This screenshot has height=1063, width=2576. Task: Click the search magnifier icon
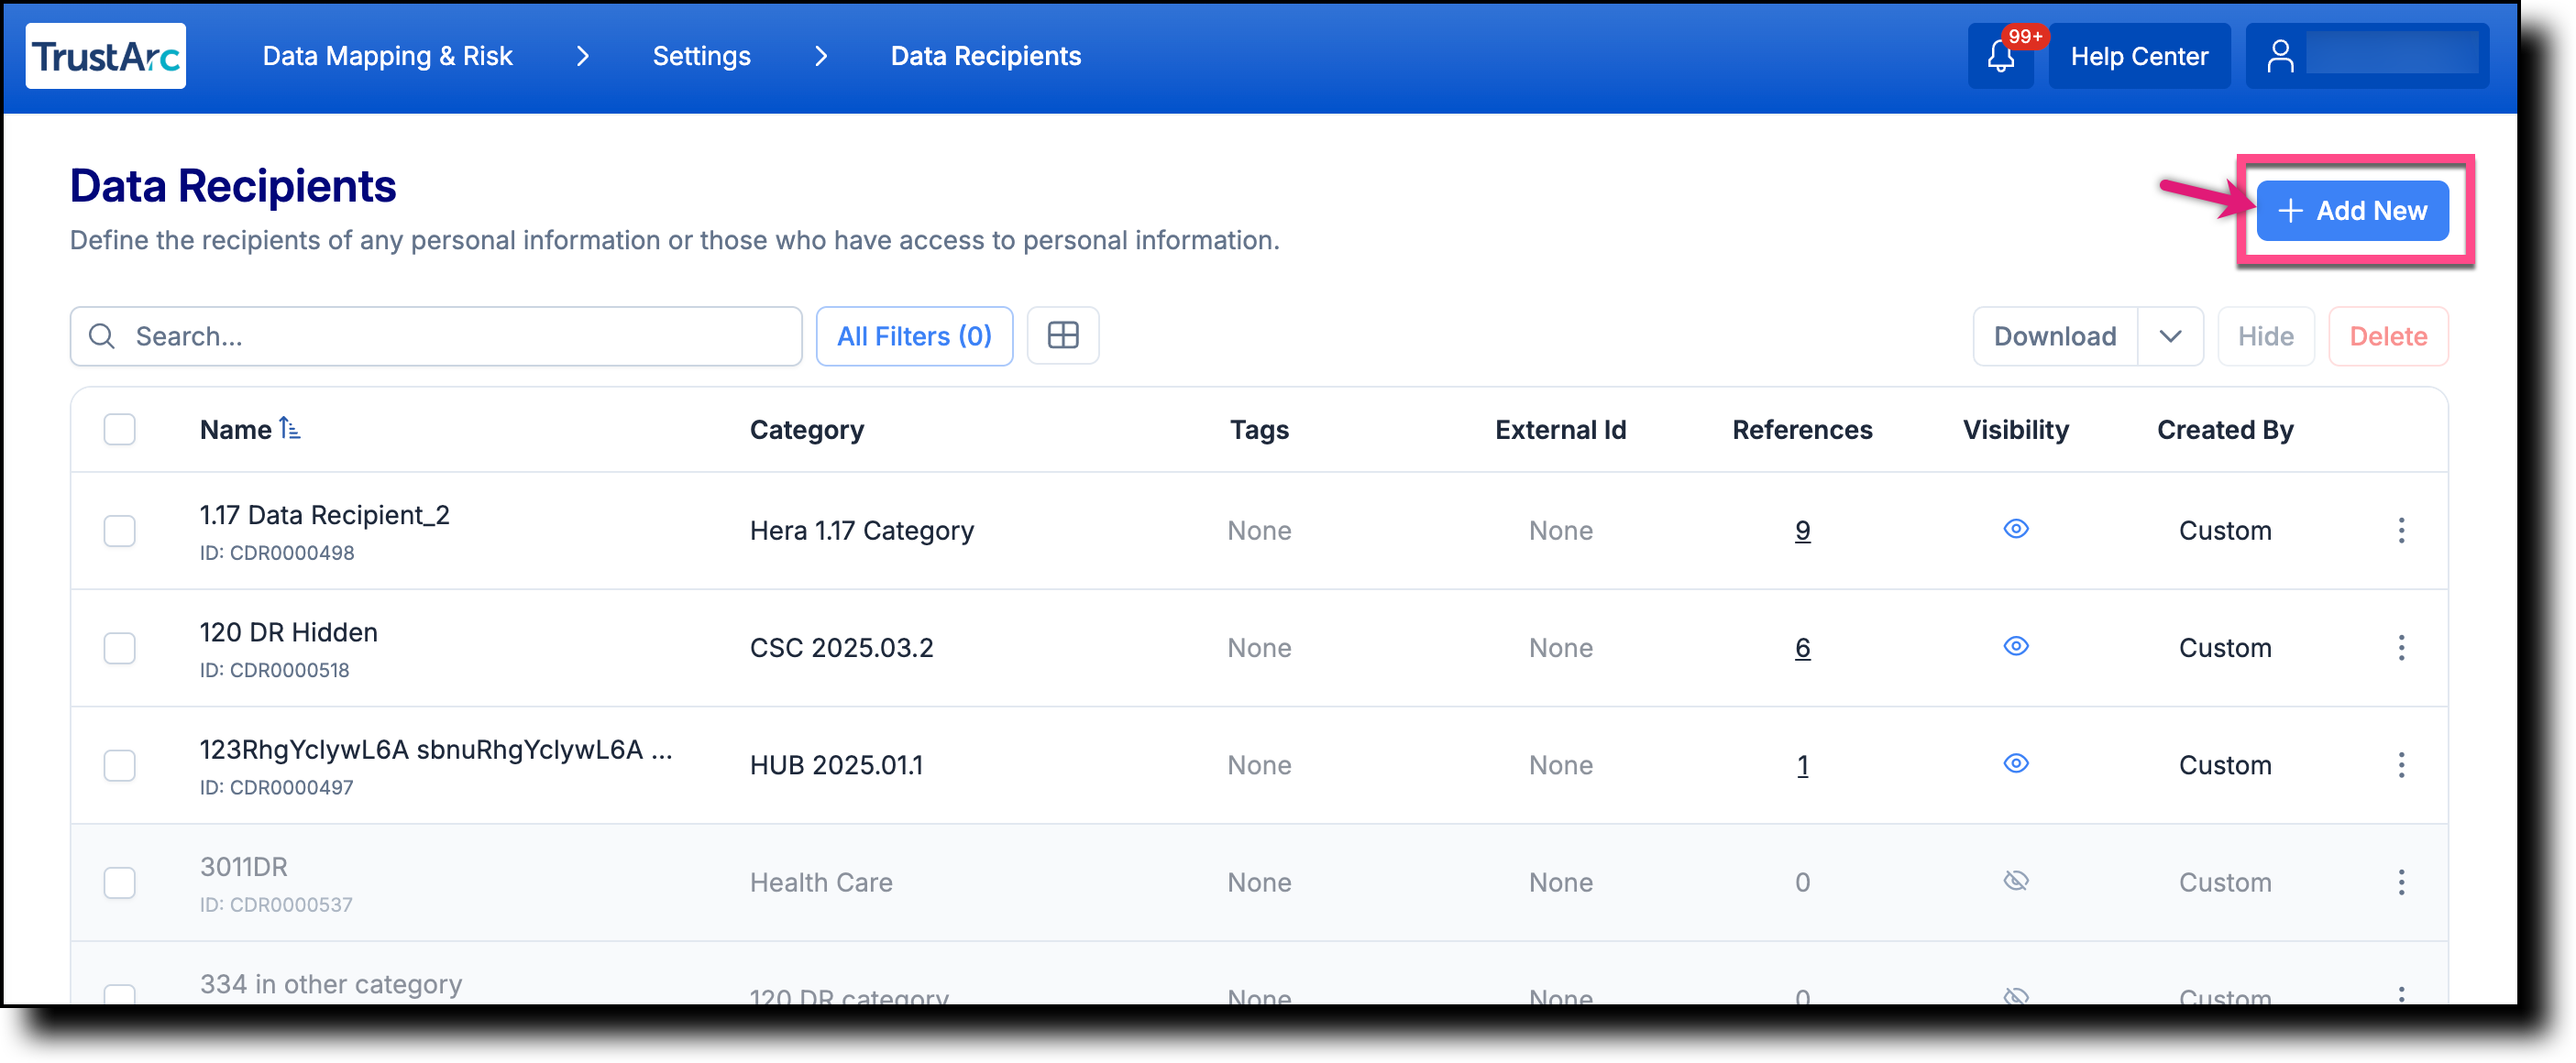tap(101, 336)
